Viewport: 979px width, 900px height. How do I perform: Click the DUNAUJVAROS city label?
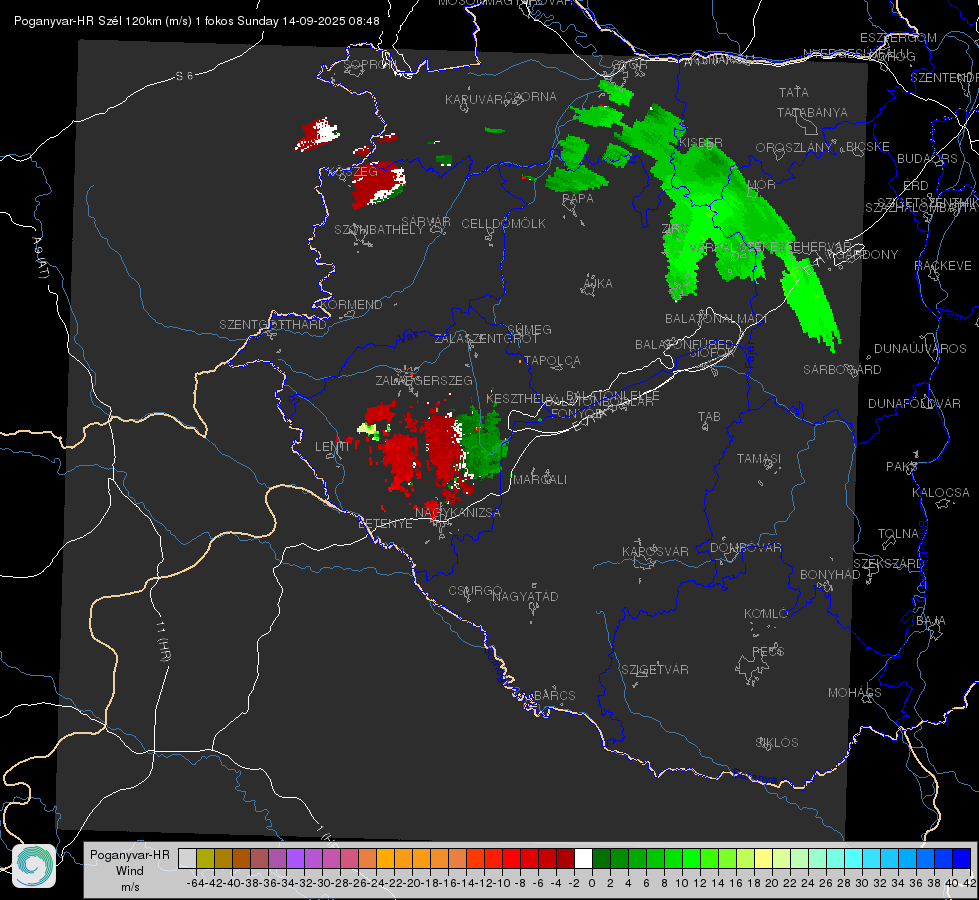tap(920, 349)
